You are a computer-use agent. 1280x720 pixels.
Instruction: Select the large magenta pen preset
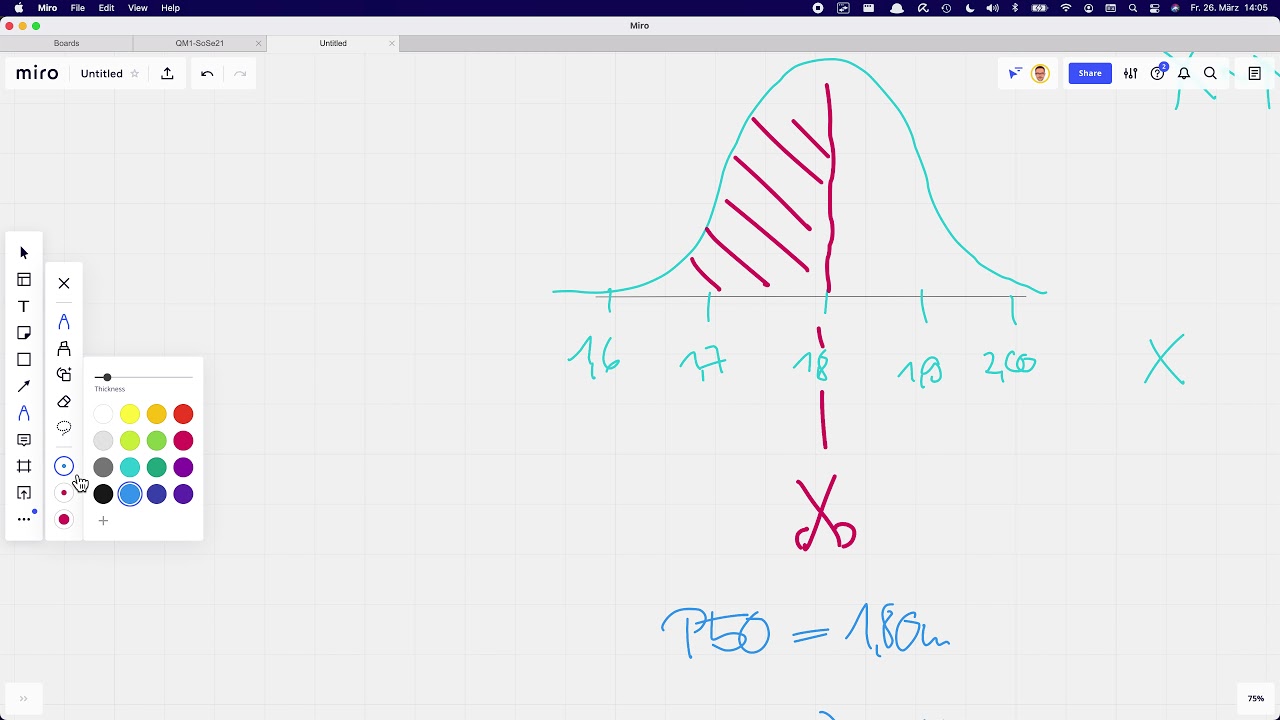tap(64, 519)
